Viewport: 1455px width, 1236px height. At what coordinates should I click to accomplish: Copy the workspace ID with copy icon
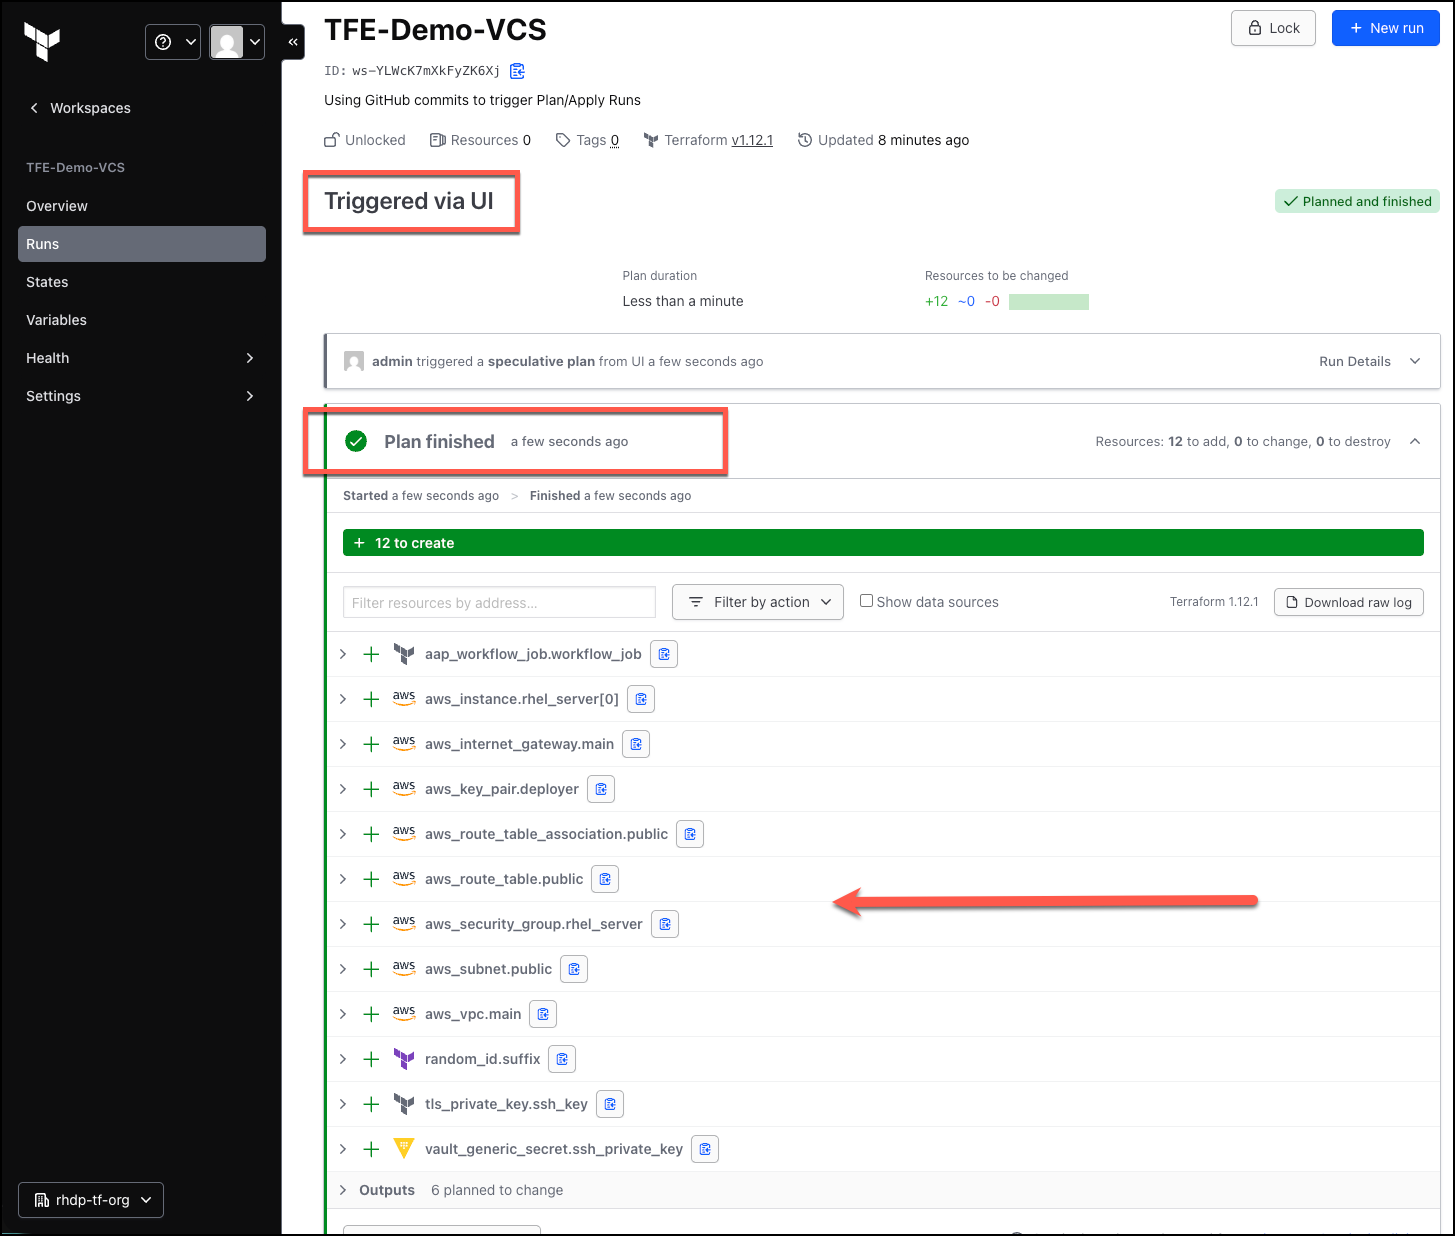pyautogui.click(x=517, y=71)
